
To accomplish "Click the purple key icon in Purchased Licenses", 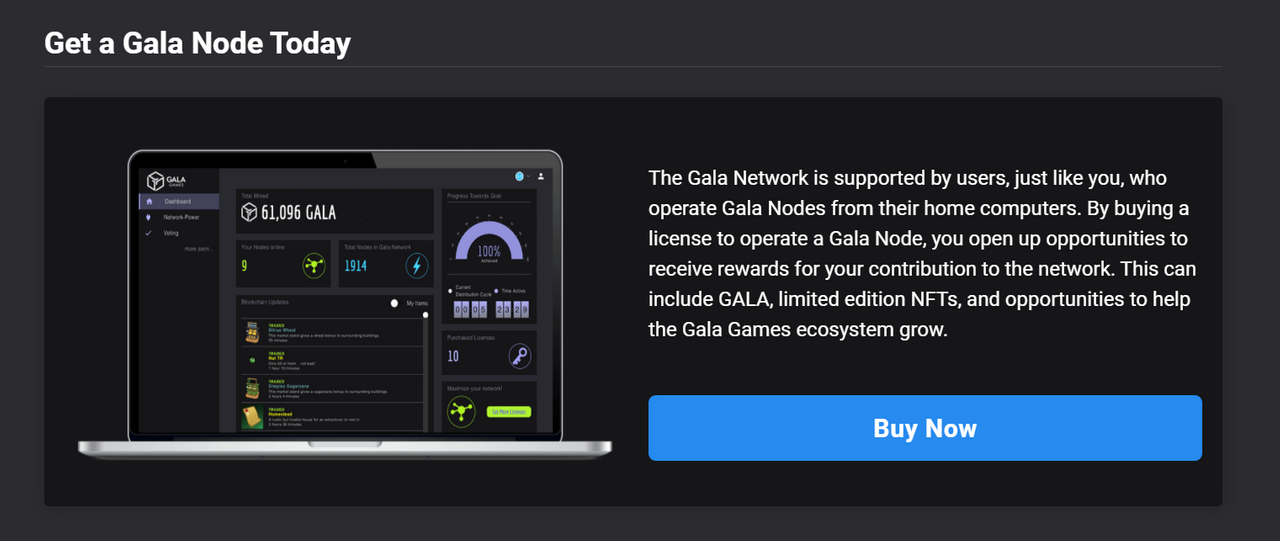I will 519,356.
